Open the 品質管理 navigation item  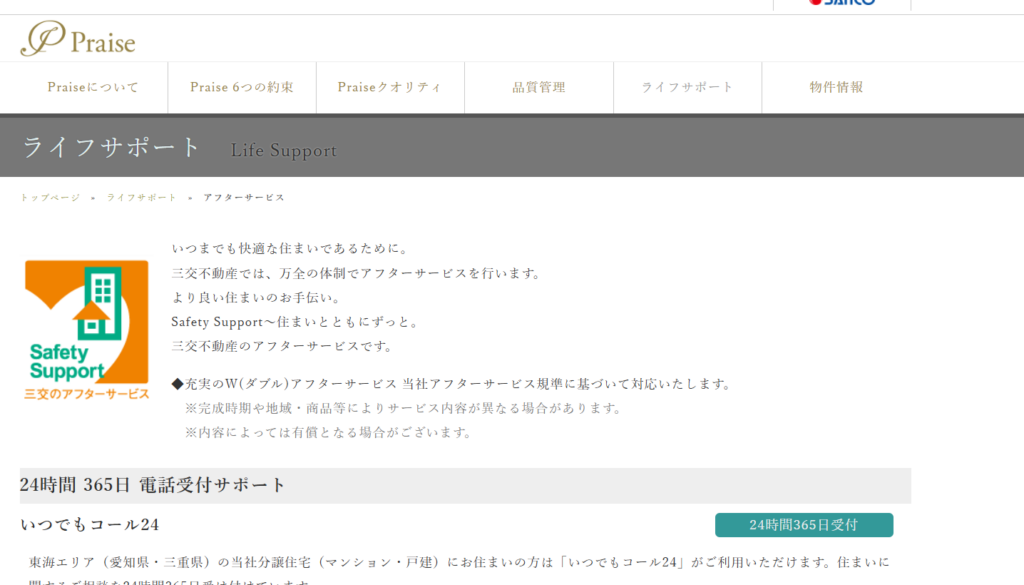539,87
